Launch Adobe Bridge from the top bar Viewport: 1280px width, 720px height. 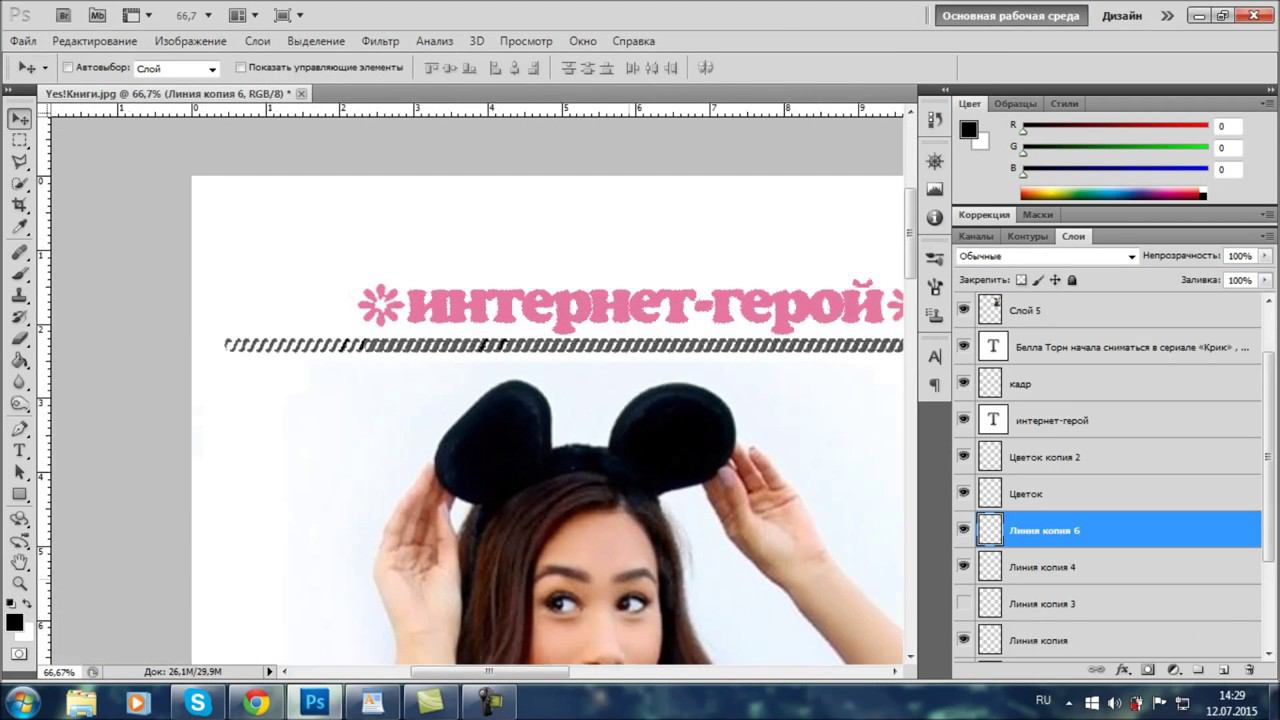click(64, 15)
